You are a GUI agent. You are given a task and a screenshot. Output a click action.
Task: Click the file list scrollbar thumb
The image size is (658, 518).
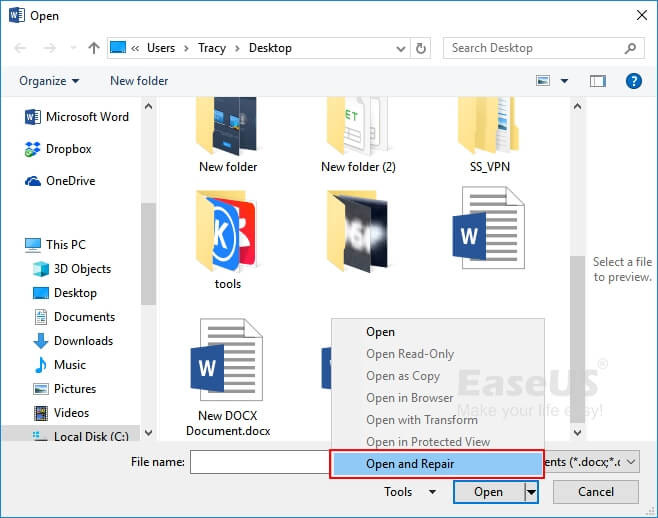click(577, 339)
